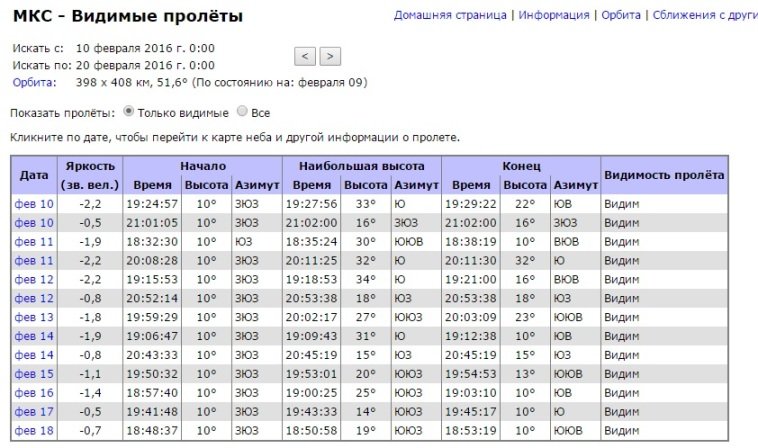Click the max-height value 34° for фев 12
The width and height of the screenshot is (758, 448).
365,279
